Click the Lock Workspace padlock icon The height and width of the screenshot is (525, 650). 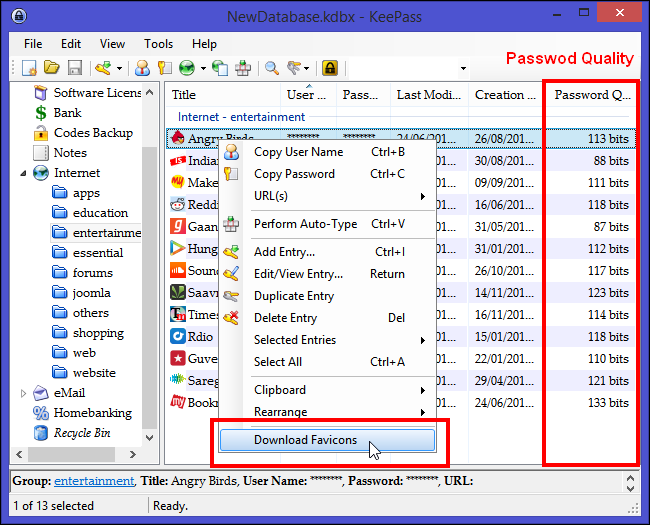click(330, 68)
